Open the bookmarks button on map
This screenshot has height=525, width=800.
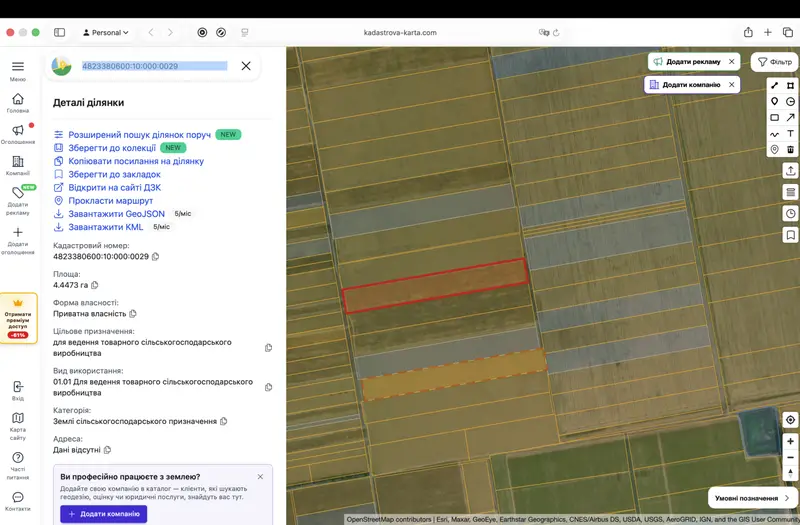[x=790, y=235]
